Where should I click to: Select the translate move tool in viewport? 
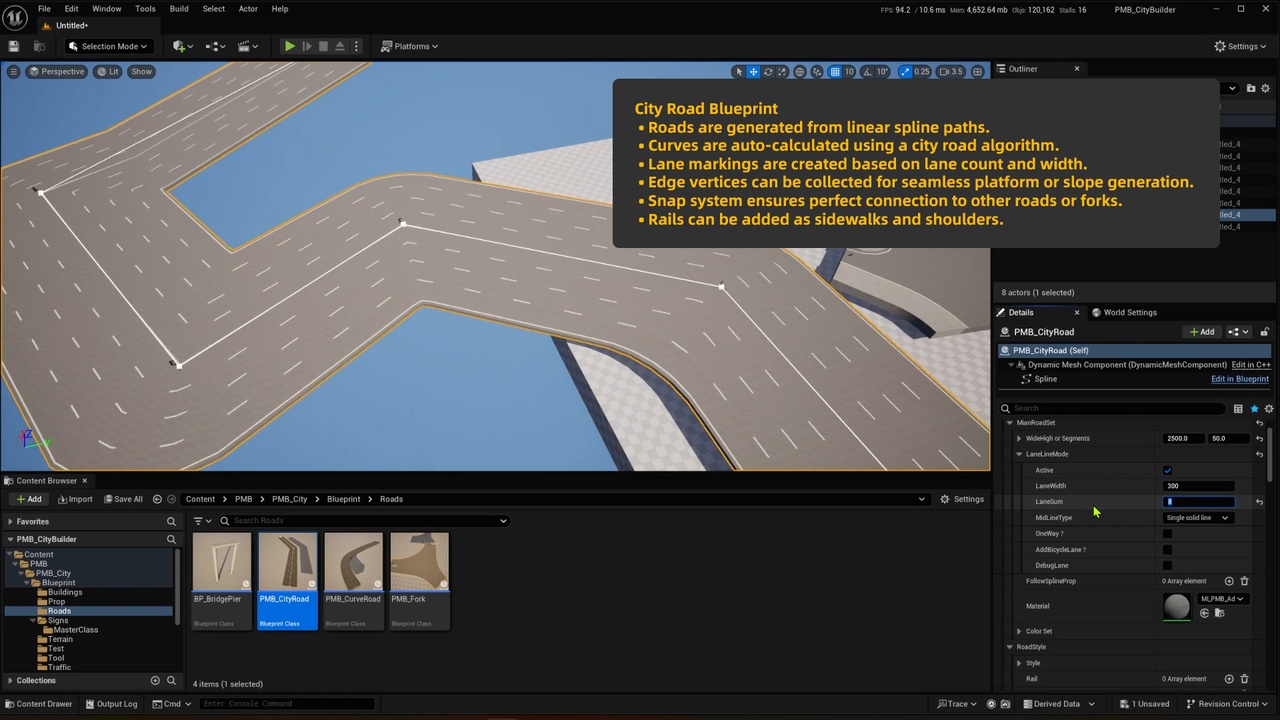754,72
